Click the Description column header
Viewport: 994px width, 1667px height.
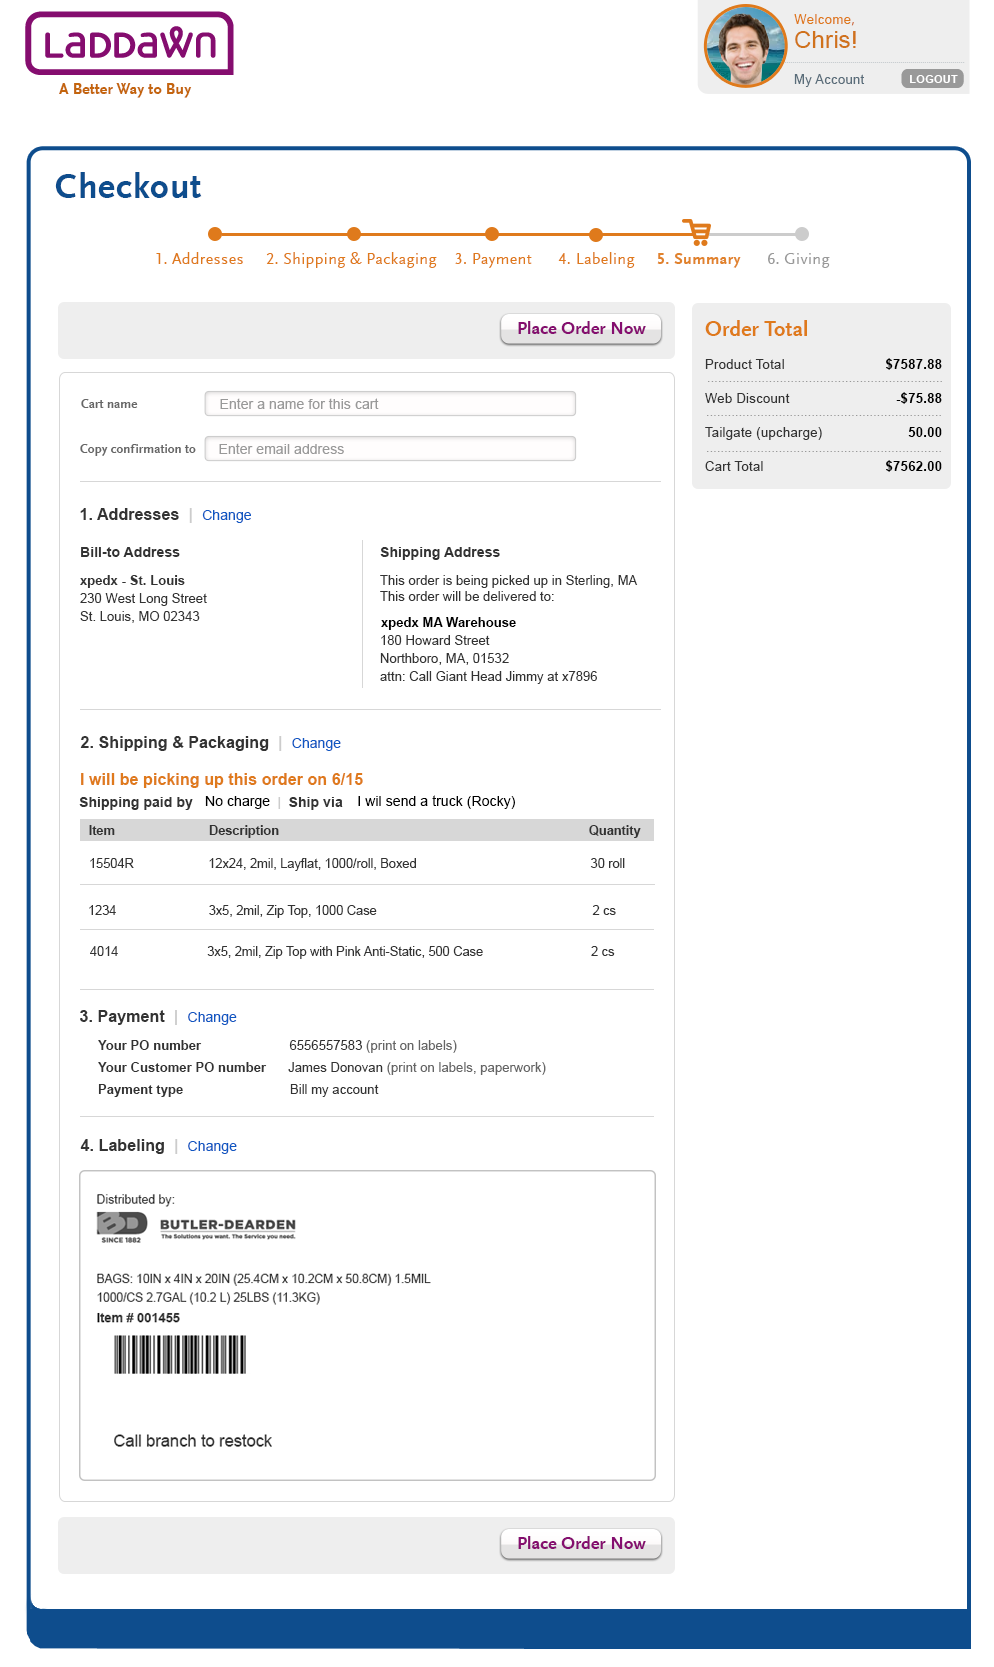pyautogui.click(x=244, y=830)
